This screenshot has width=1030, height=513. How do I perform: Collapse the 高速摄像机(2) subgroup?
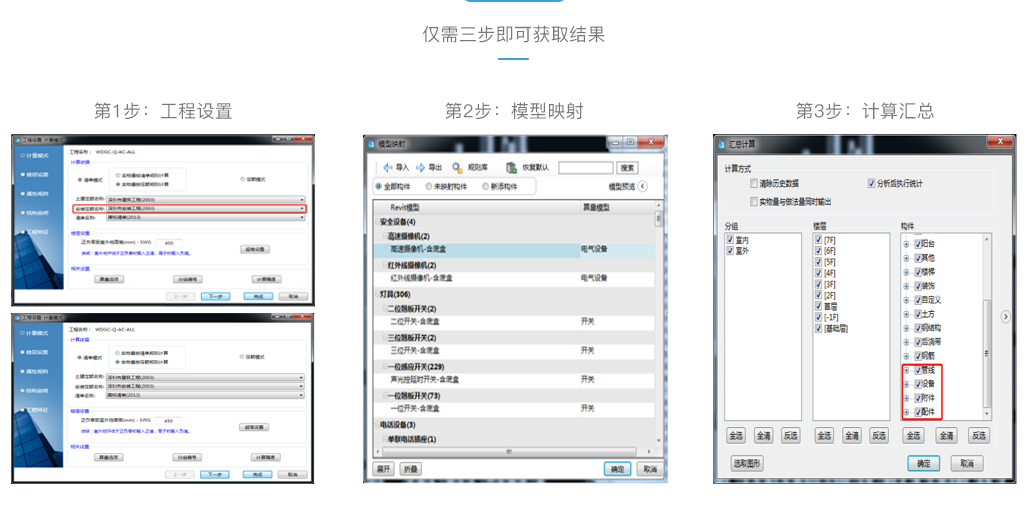(386, 236)
